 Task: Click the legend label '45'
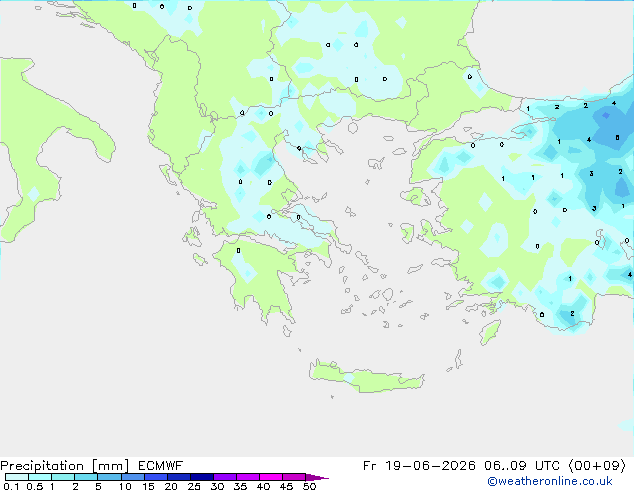click(286, 486)
